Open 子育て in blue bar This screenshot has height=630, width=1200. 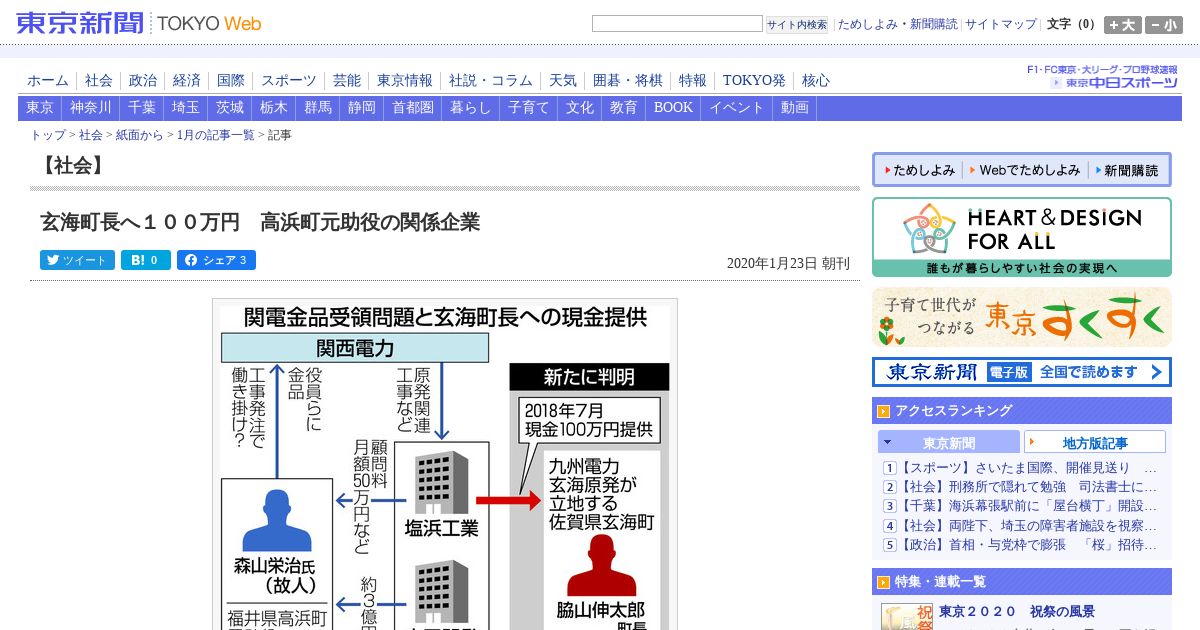tap(529, 108)
